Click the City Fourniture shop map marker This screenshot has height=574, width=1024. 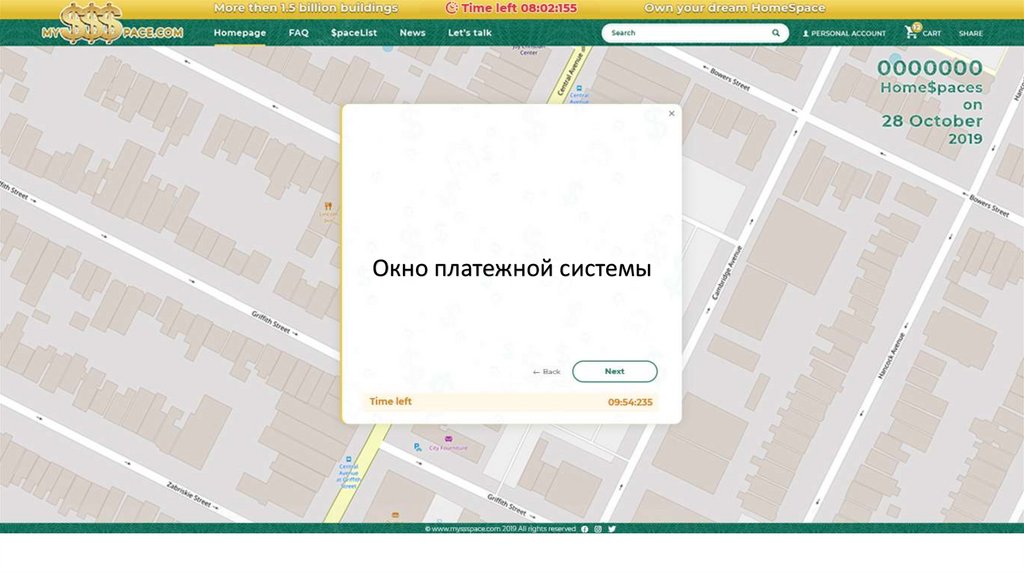[x=449, y=439]
